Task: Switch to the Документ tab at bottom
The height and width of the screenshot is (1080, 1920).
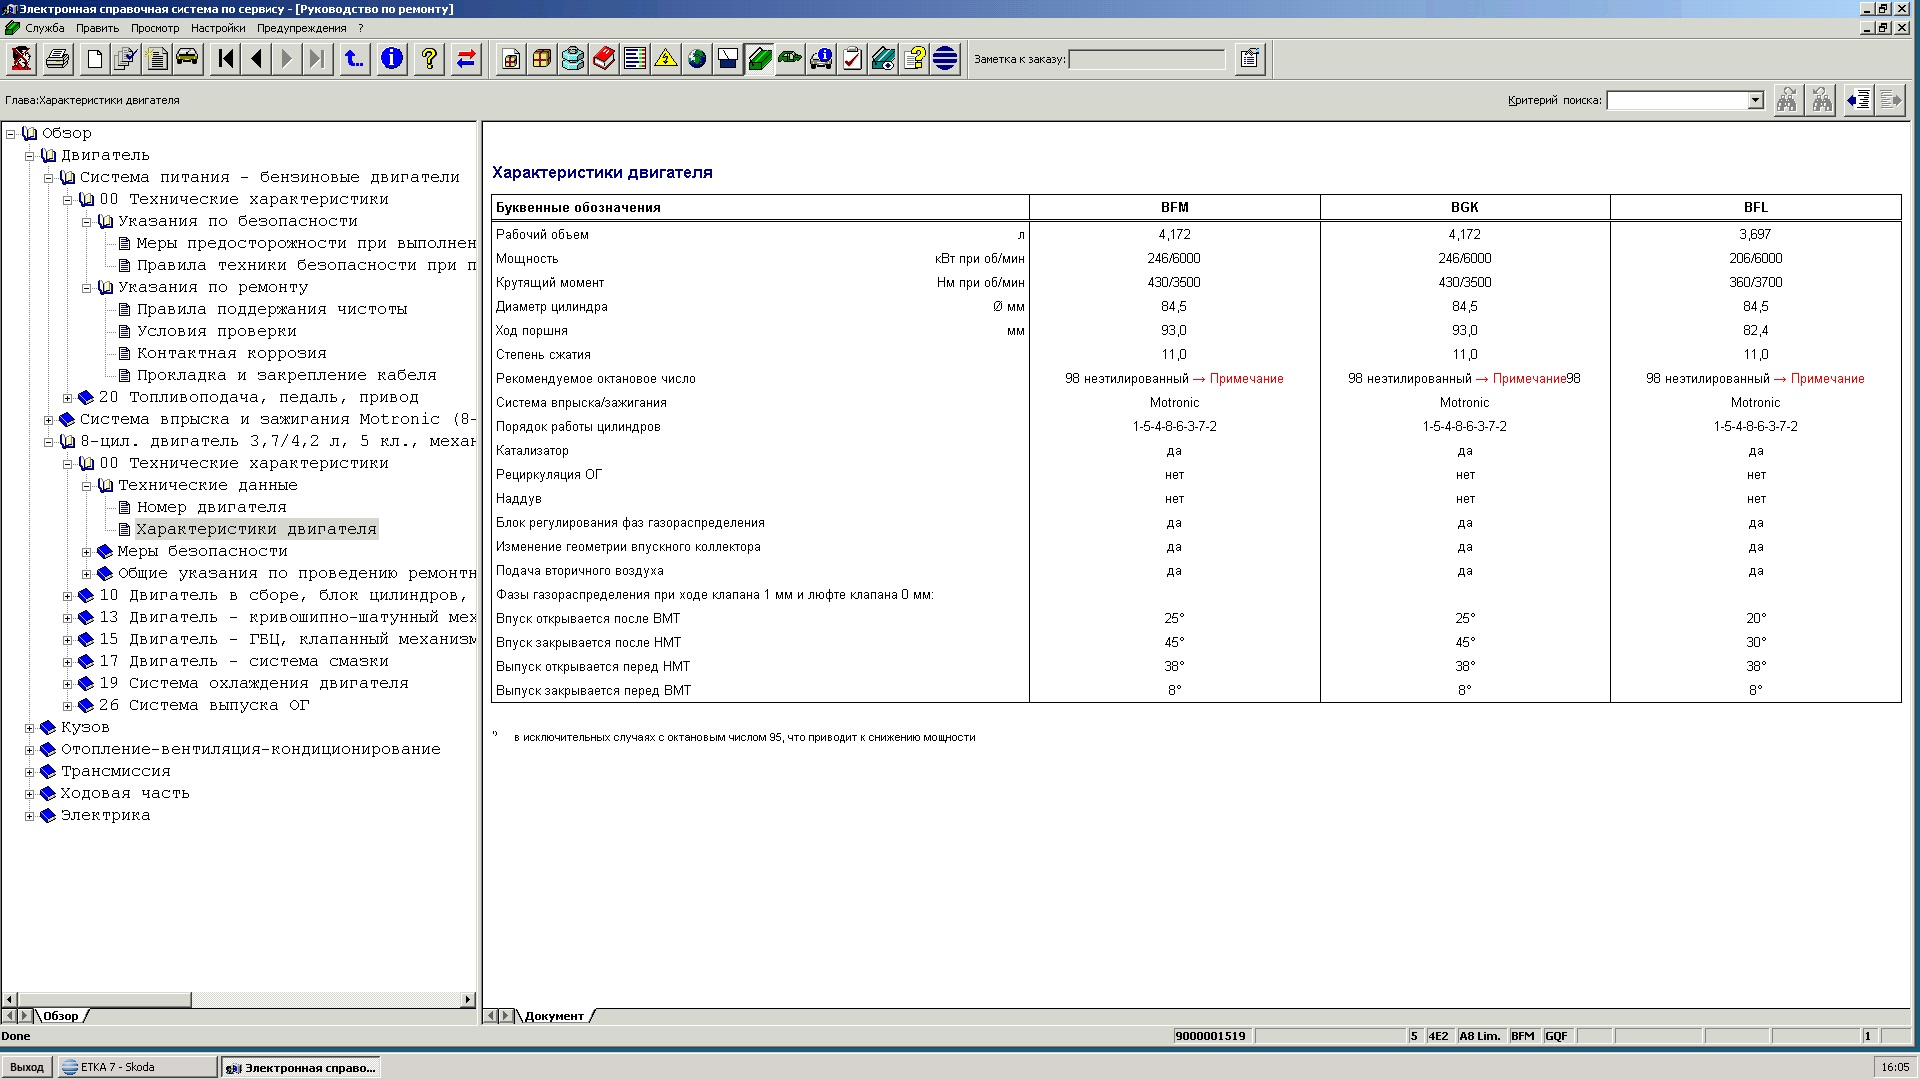Action: click(x=554, y=1016)
